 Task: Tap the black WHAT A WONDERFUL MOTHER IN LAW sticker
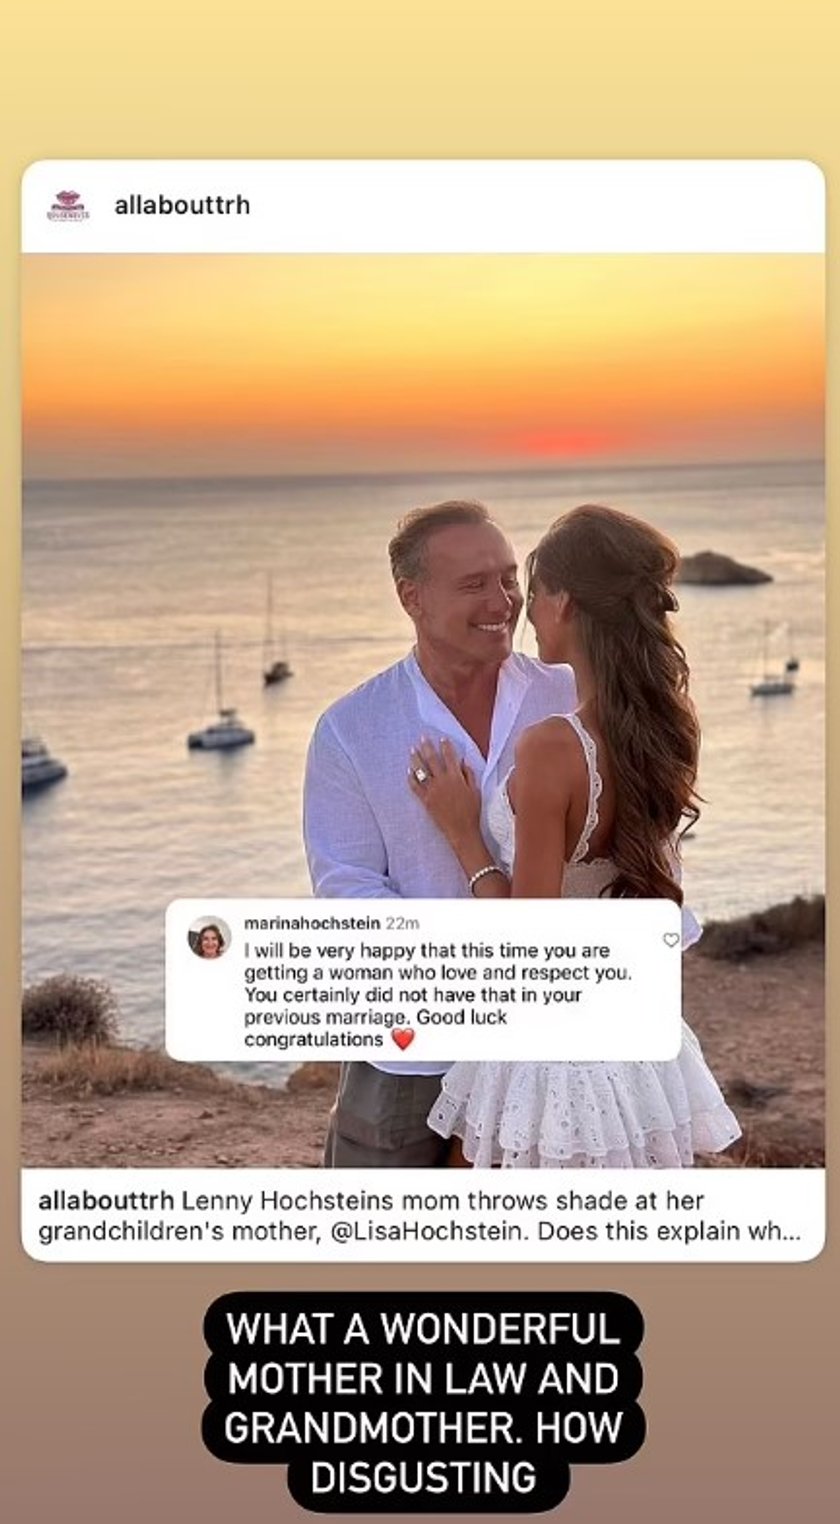click(424, 1401)
